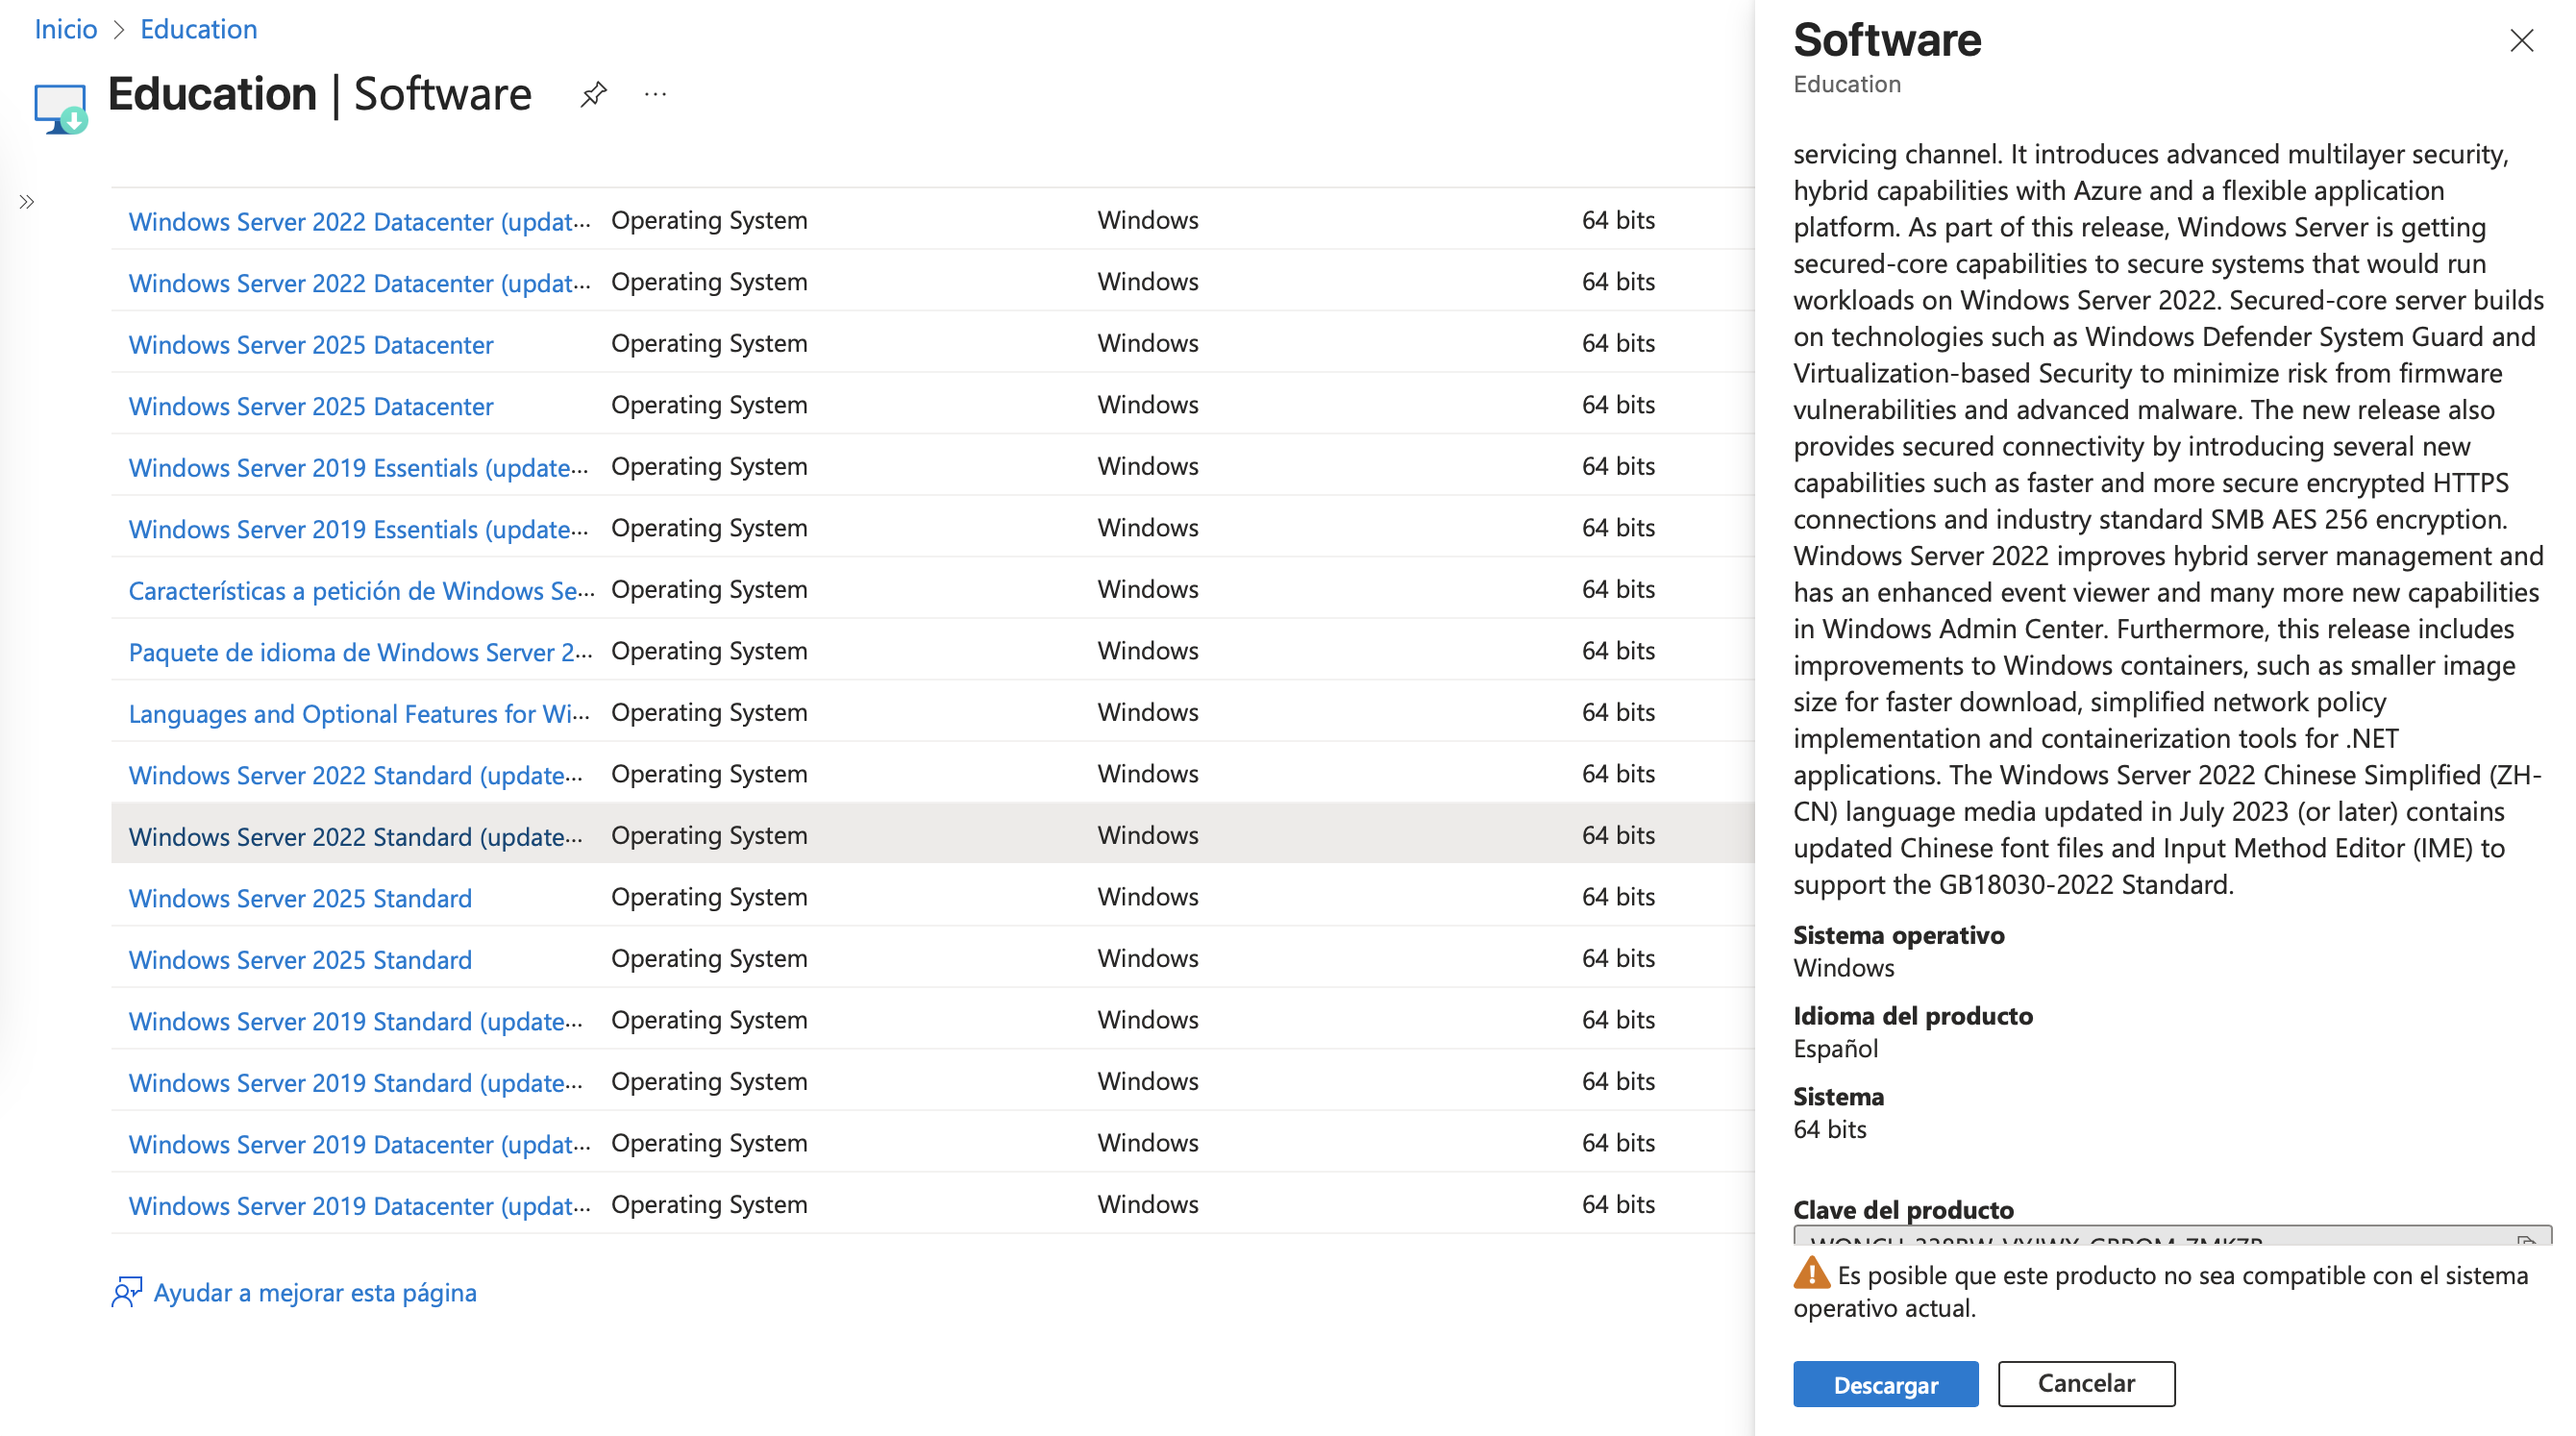This screenshot has width=2576, height=1436.
Task: Click the Clave del producto label
Action: click(1903, 1210)
